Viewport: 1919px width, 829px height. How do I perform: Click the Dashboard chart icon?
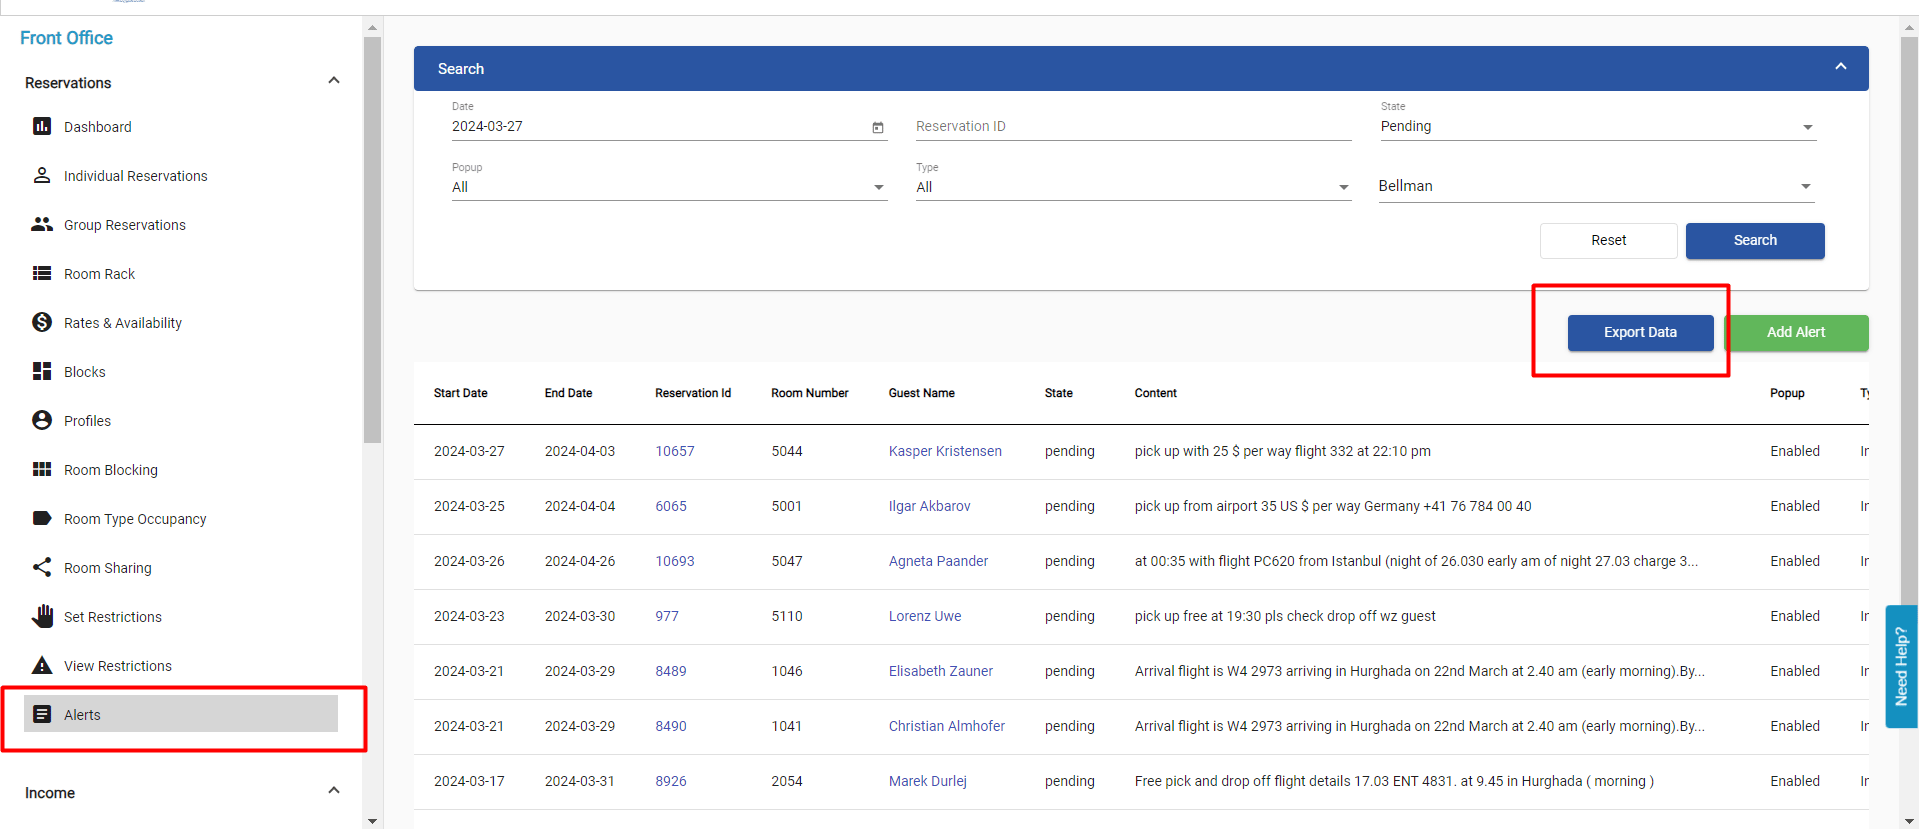coord(42,126)
